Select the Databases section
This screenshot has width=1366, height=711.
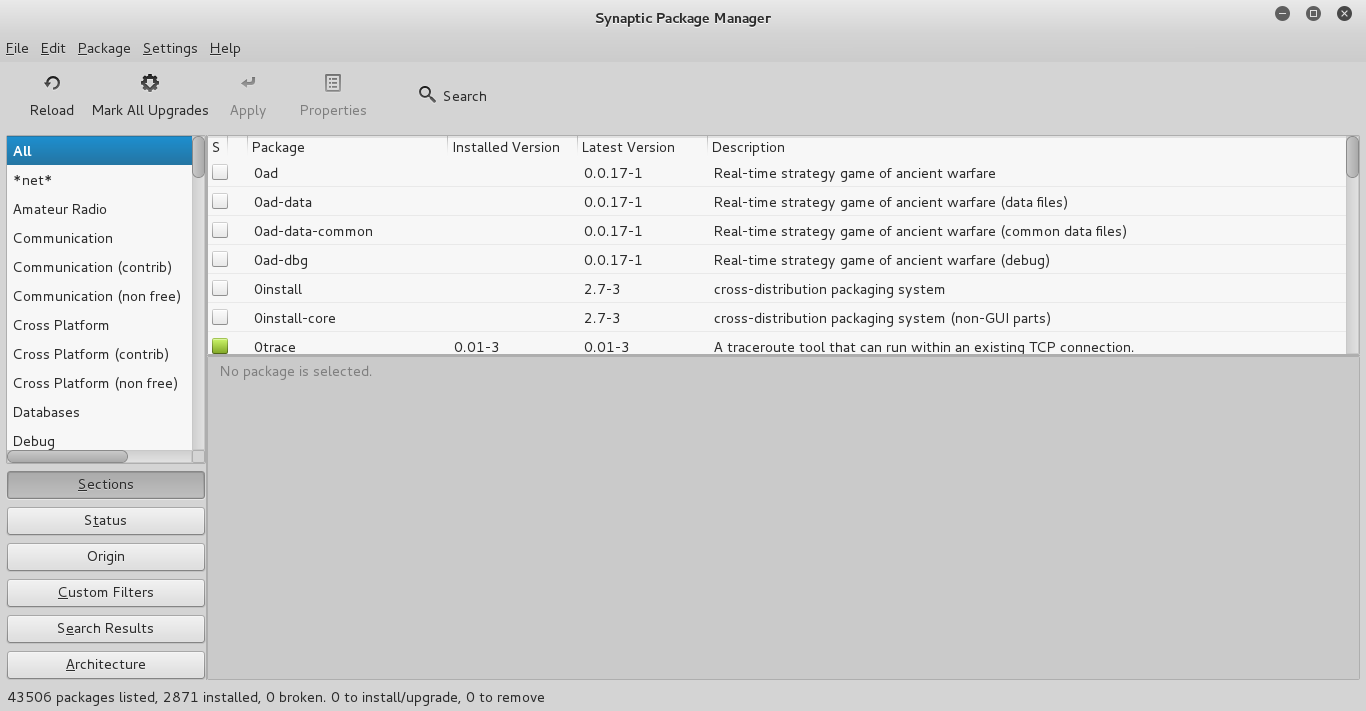tap(99, 412)
